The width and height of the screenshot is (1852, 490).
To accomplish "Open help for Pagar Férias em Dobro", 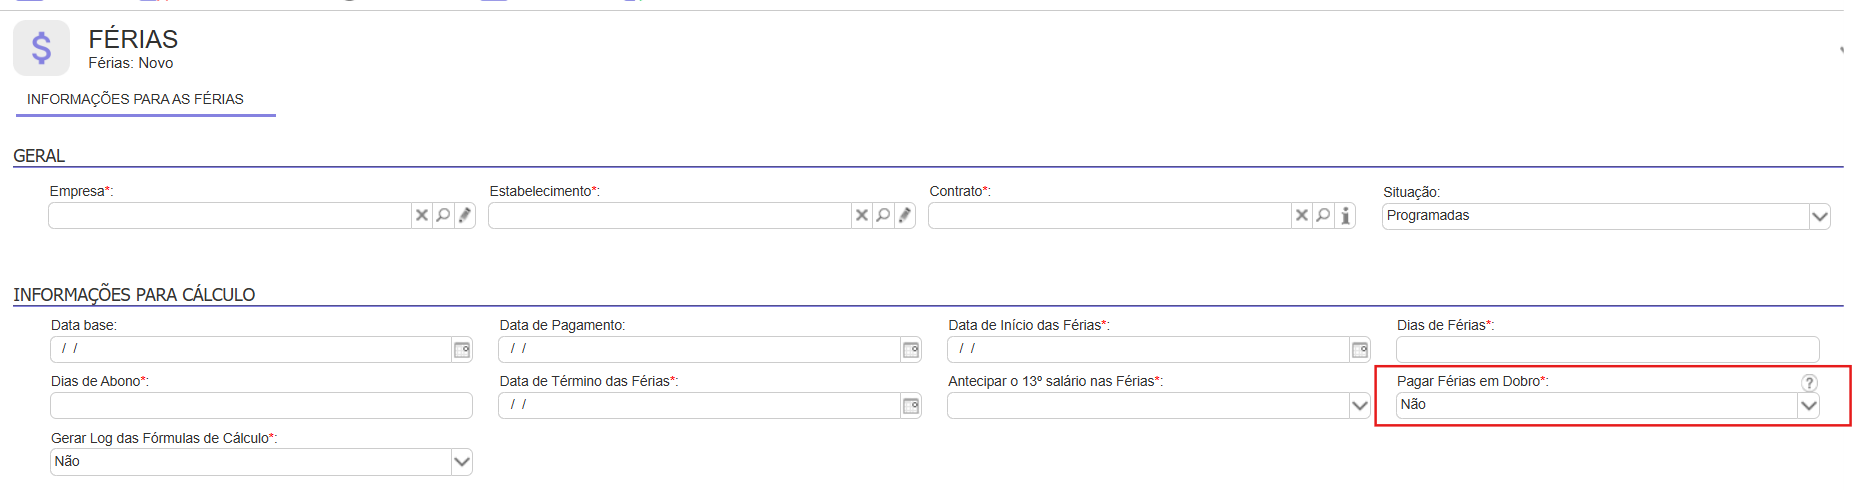I will [1809, 383].
